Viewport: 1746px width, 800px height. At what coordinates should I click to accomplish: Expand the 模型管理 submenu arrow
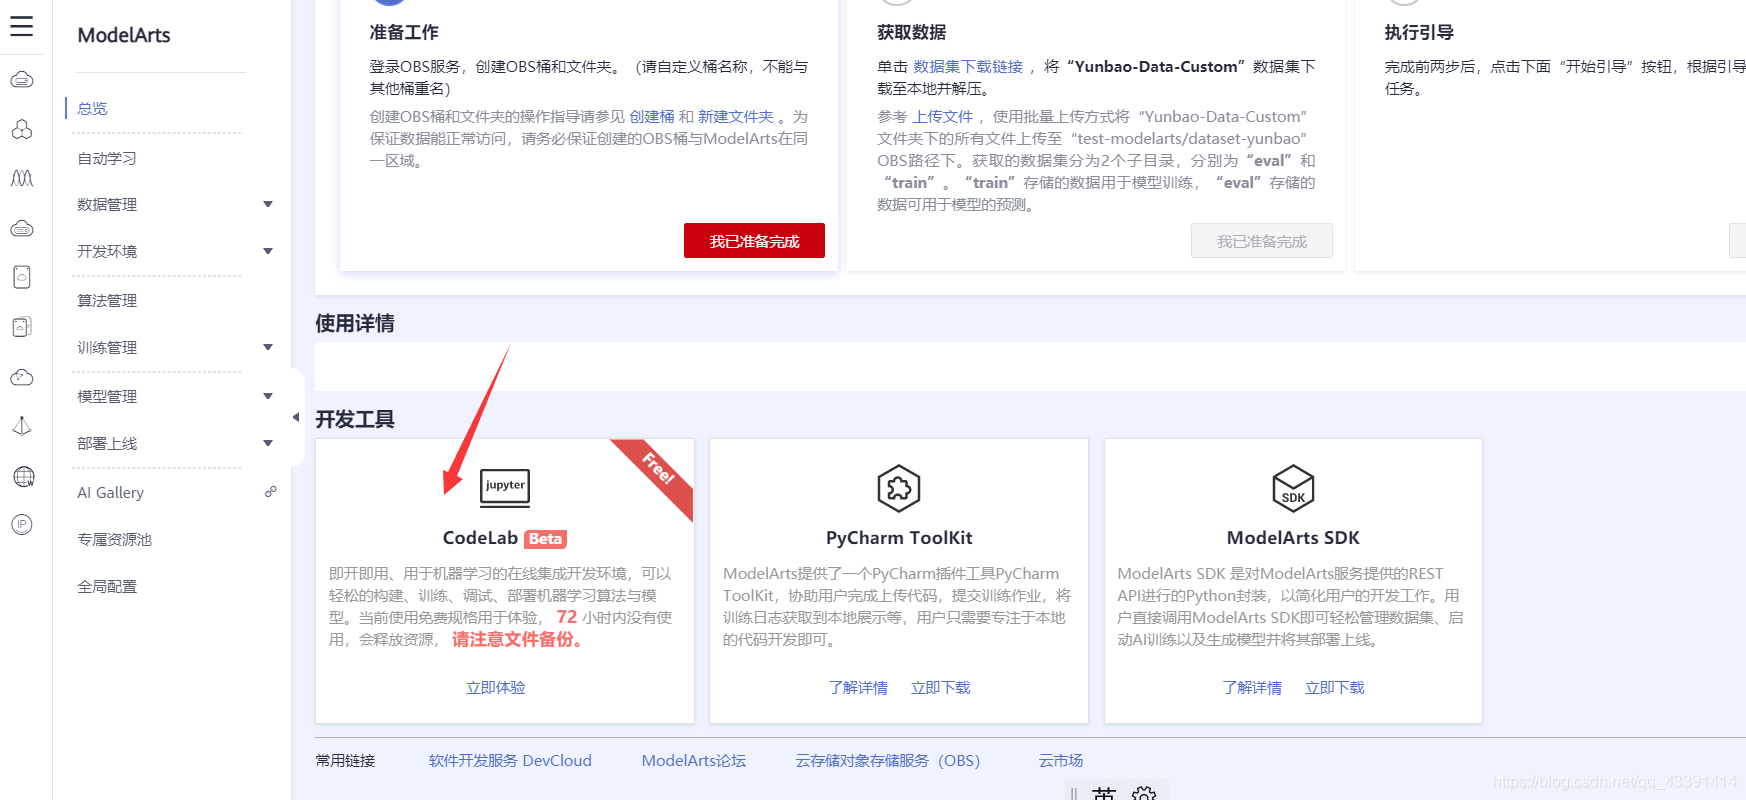[x=268, y=396]
